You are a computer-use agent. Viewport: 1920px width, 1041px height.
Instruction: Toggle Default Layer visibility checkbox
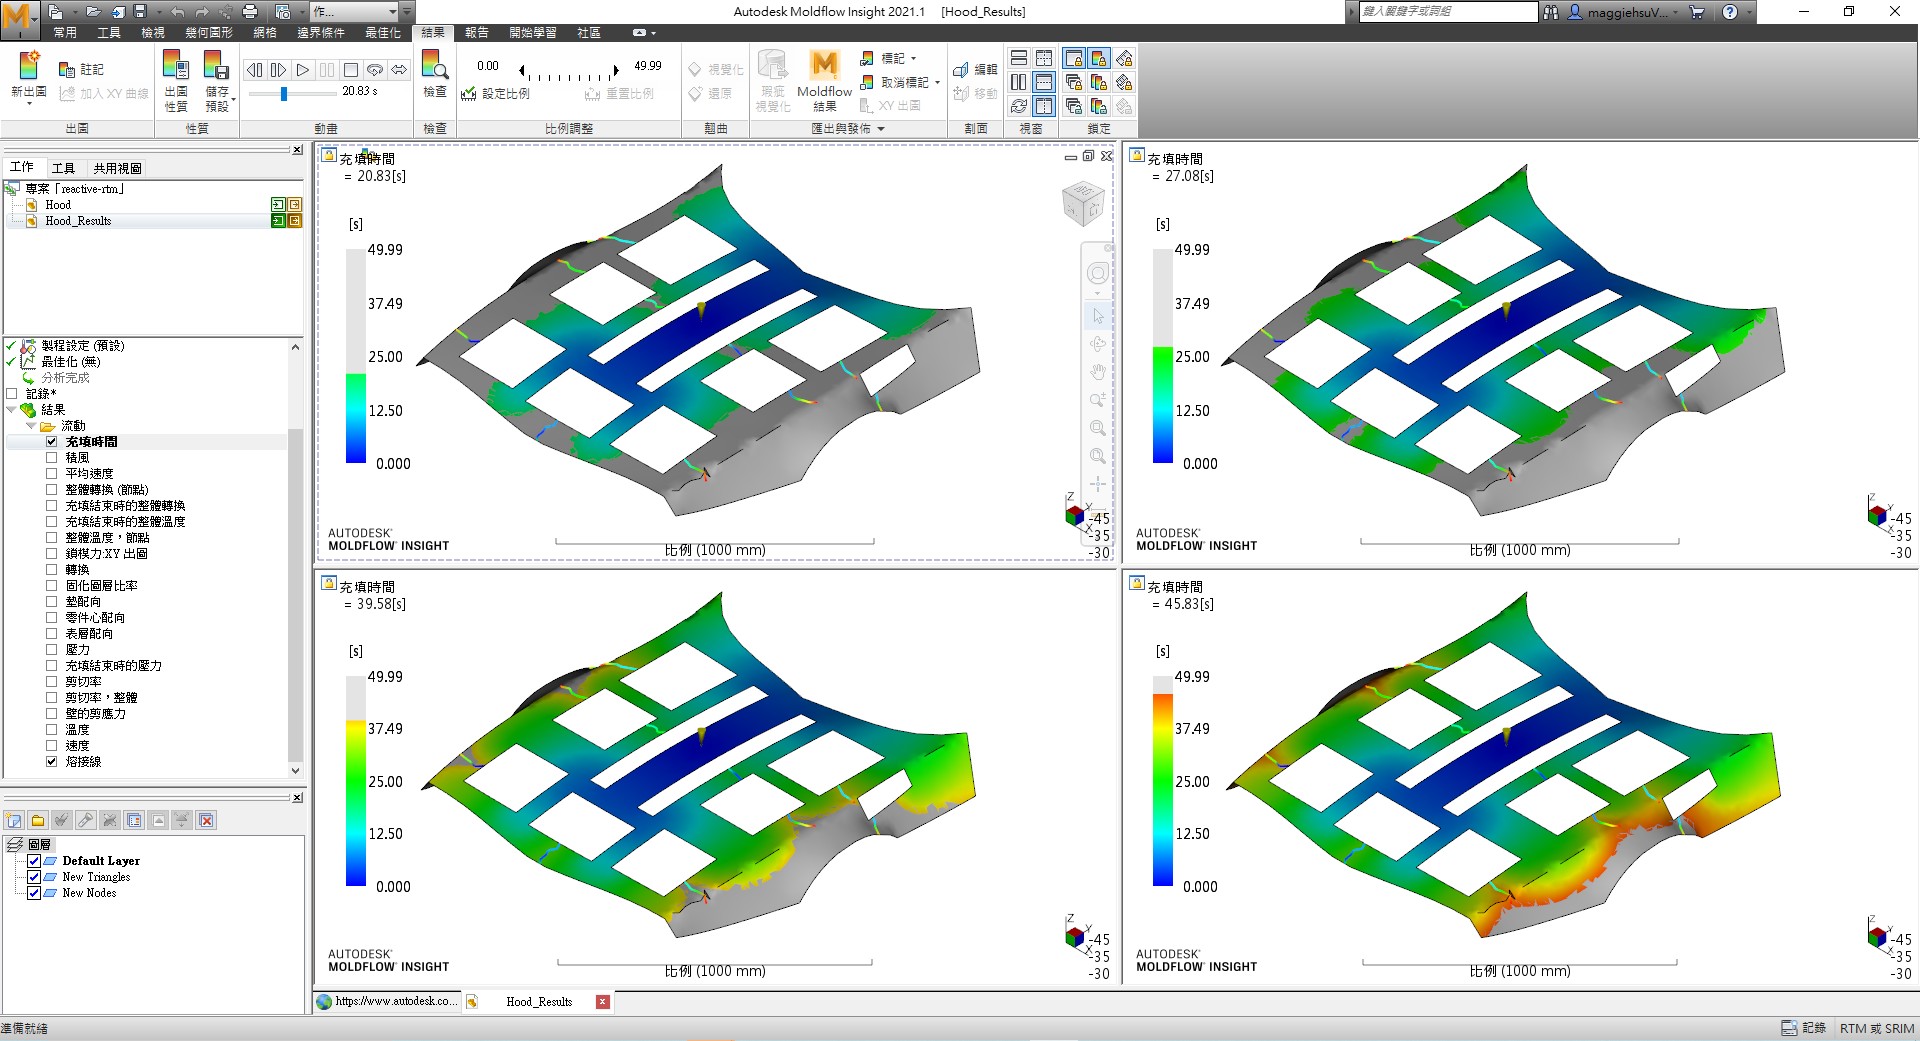pos(34,860)
